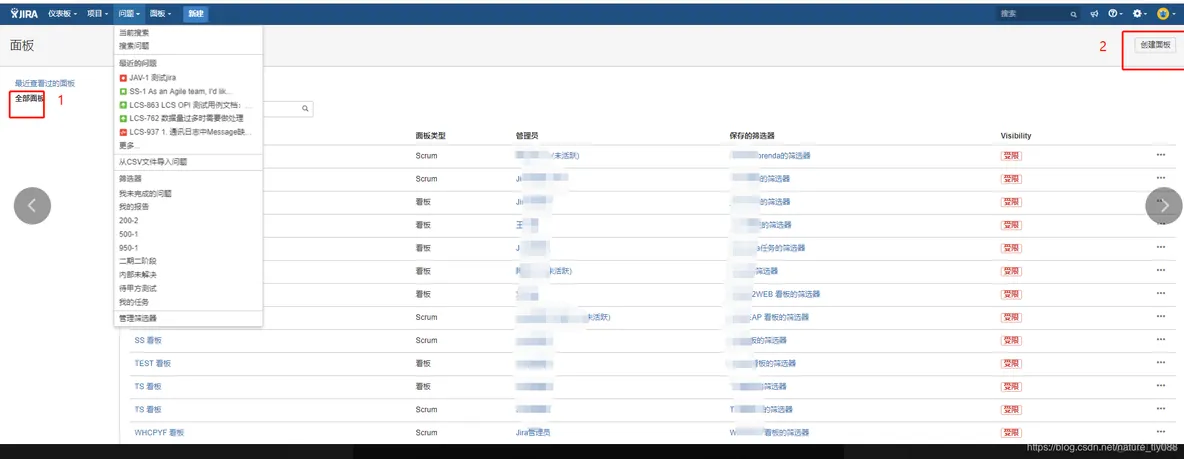Click the red bug icon beside JAV-1

click(x=123, y=78)
